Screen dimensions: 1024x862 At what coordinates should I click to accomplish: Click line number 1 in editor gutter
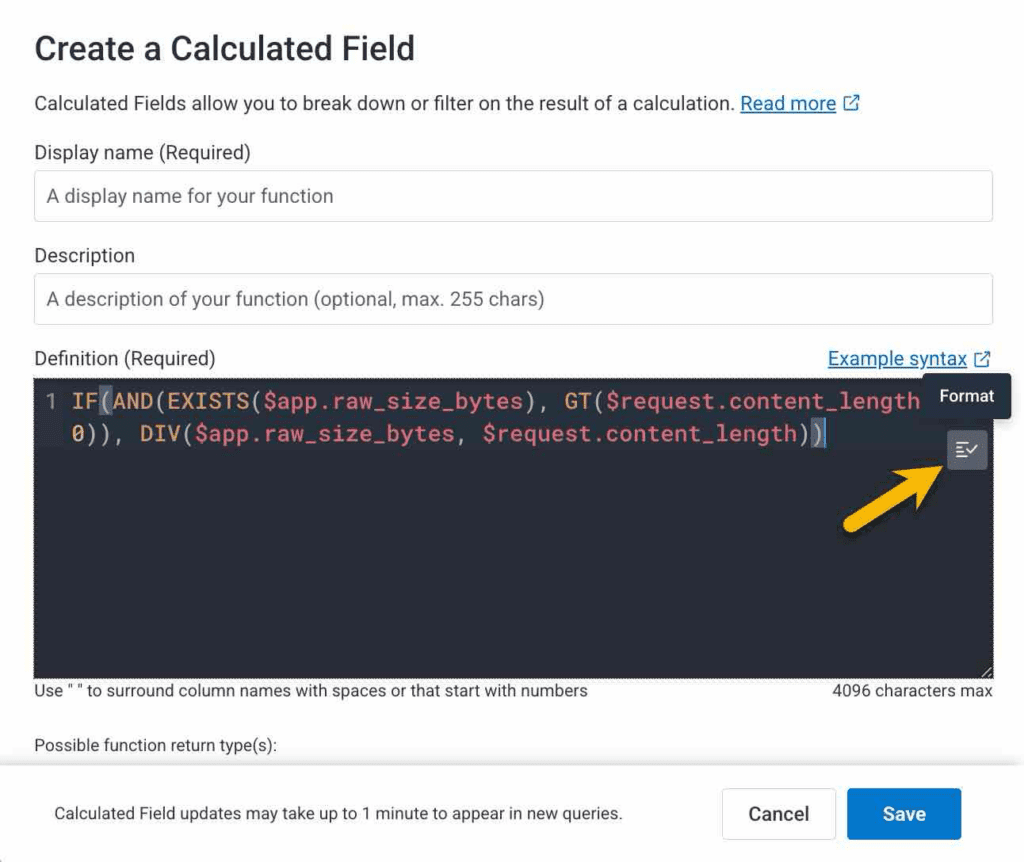(50, 402)
